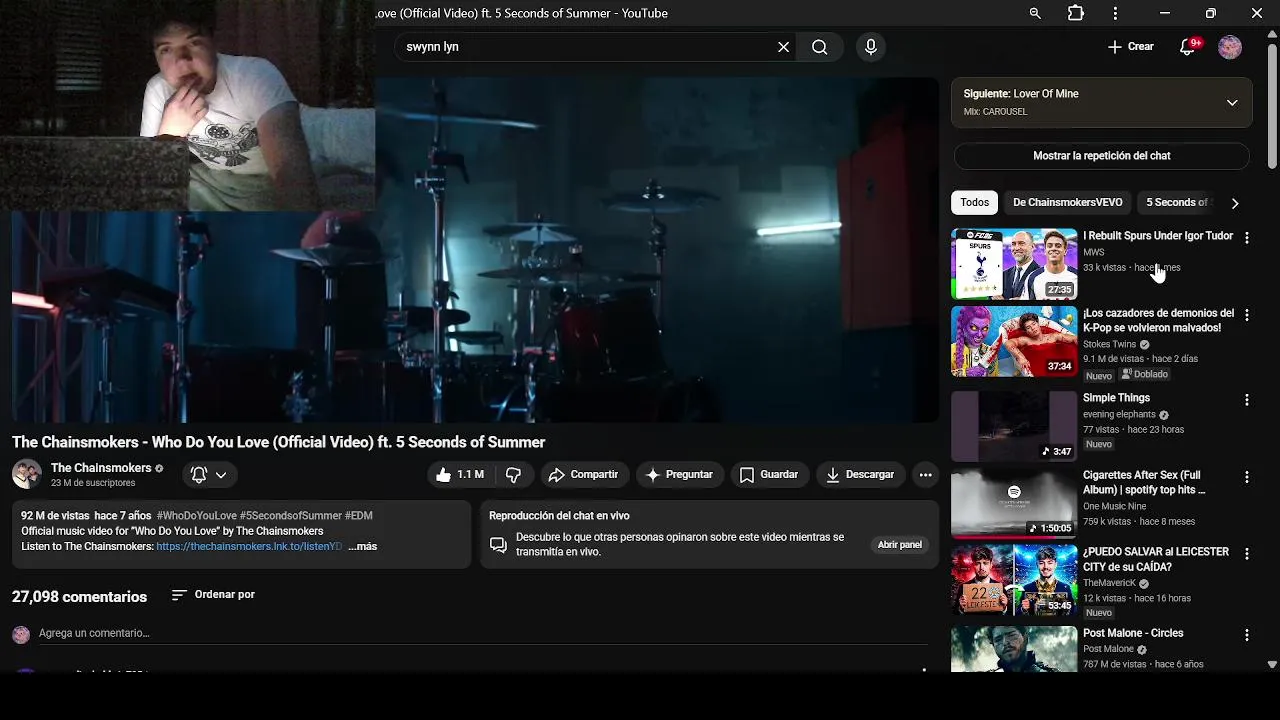Open The Chainsmokers channel avatar

(x=27, y=474)
